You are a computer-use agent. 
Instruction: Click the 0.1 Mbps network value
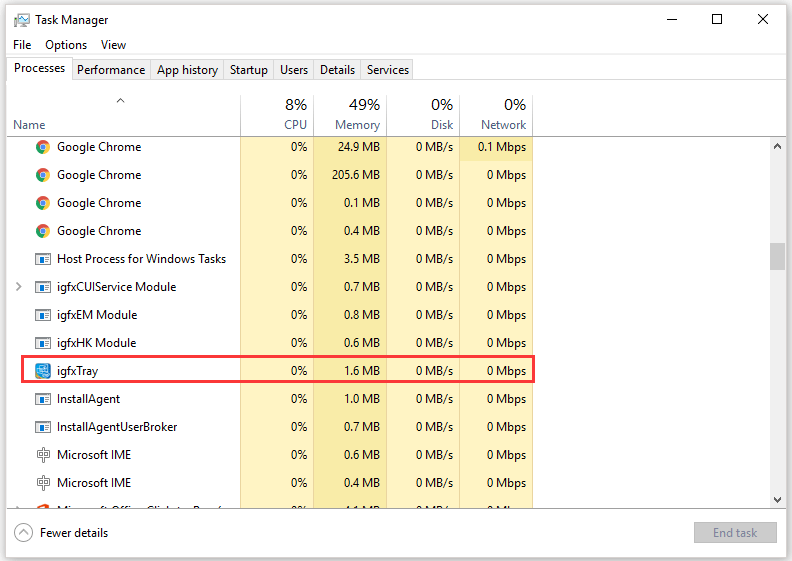(502, 147)
